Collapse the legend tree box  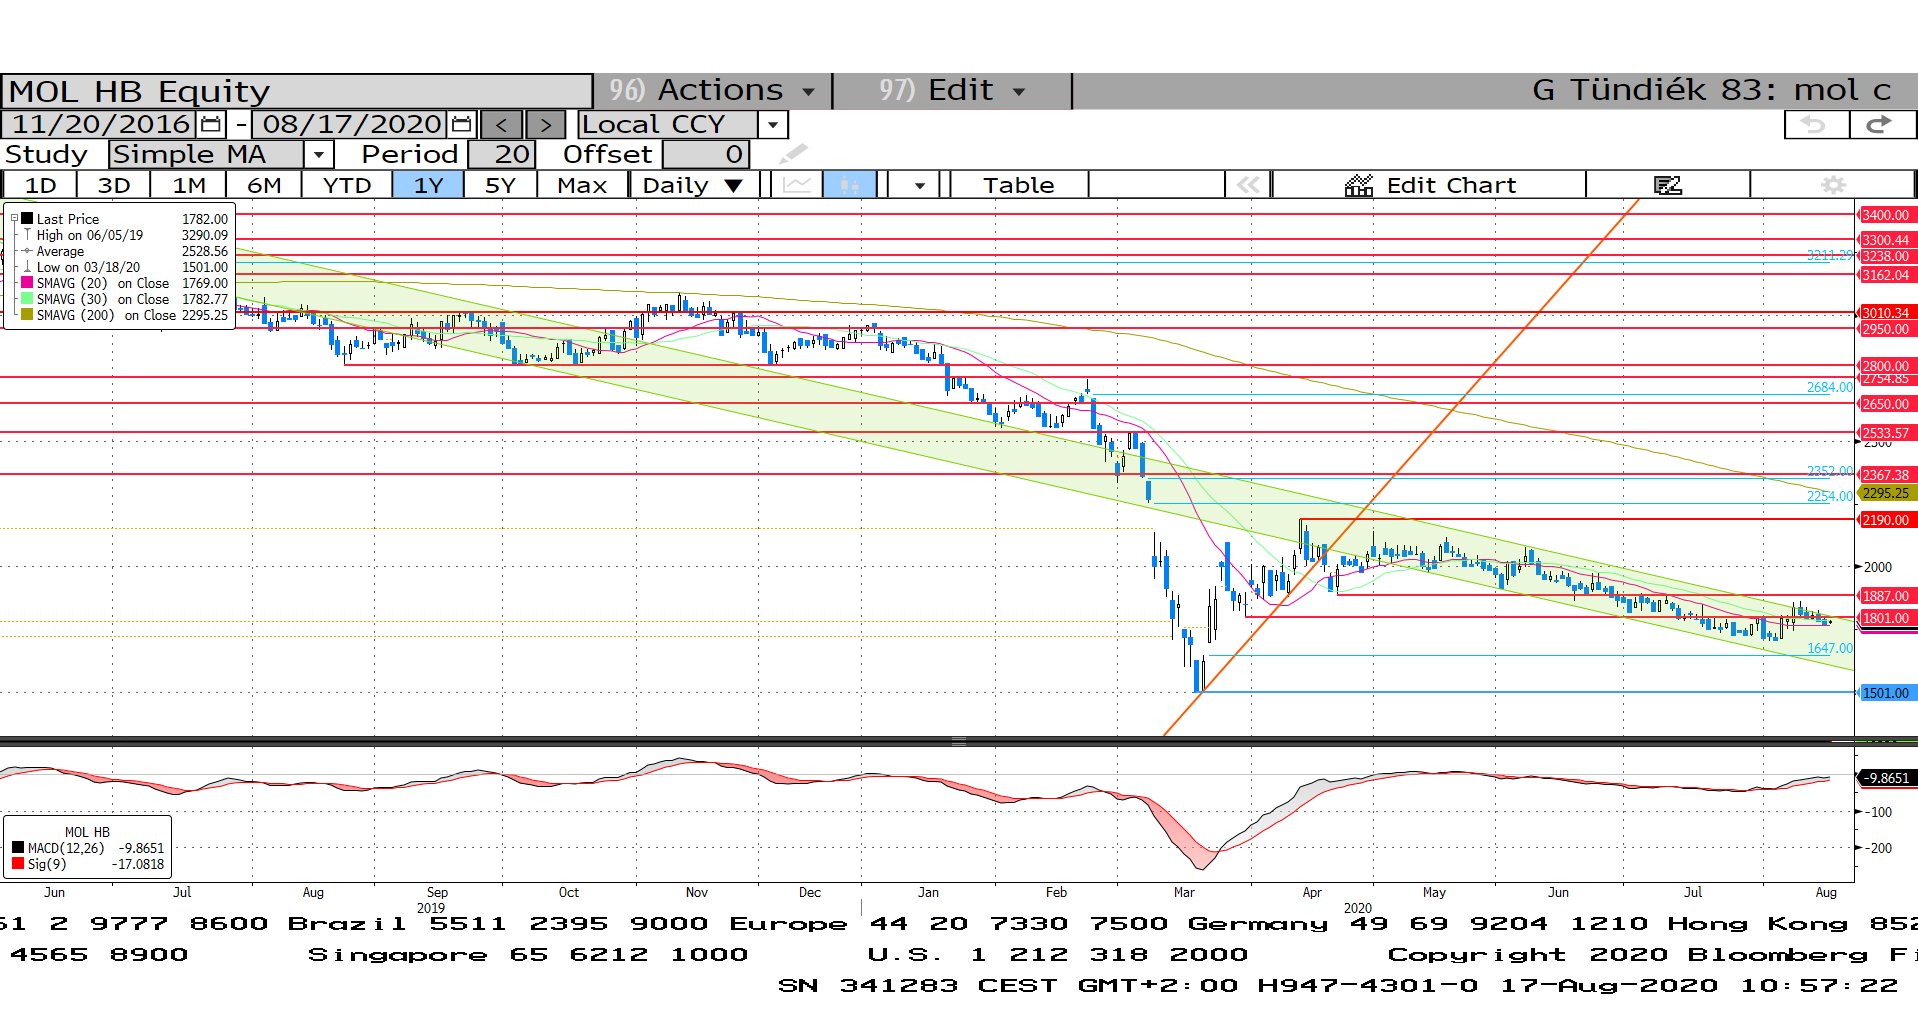pyautogui.click(x=14, y=218)
